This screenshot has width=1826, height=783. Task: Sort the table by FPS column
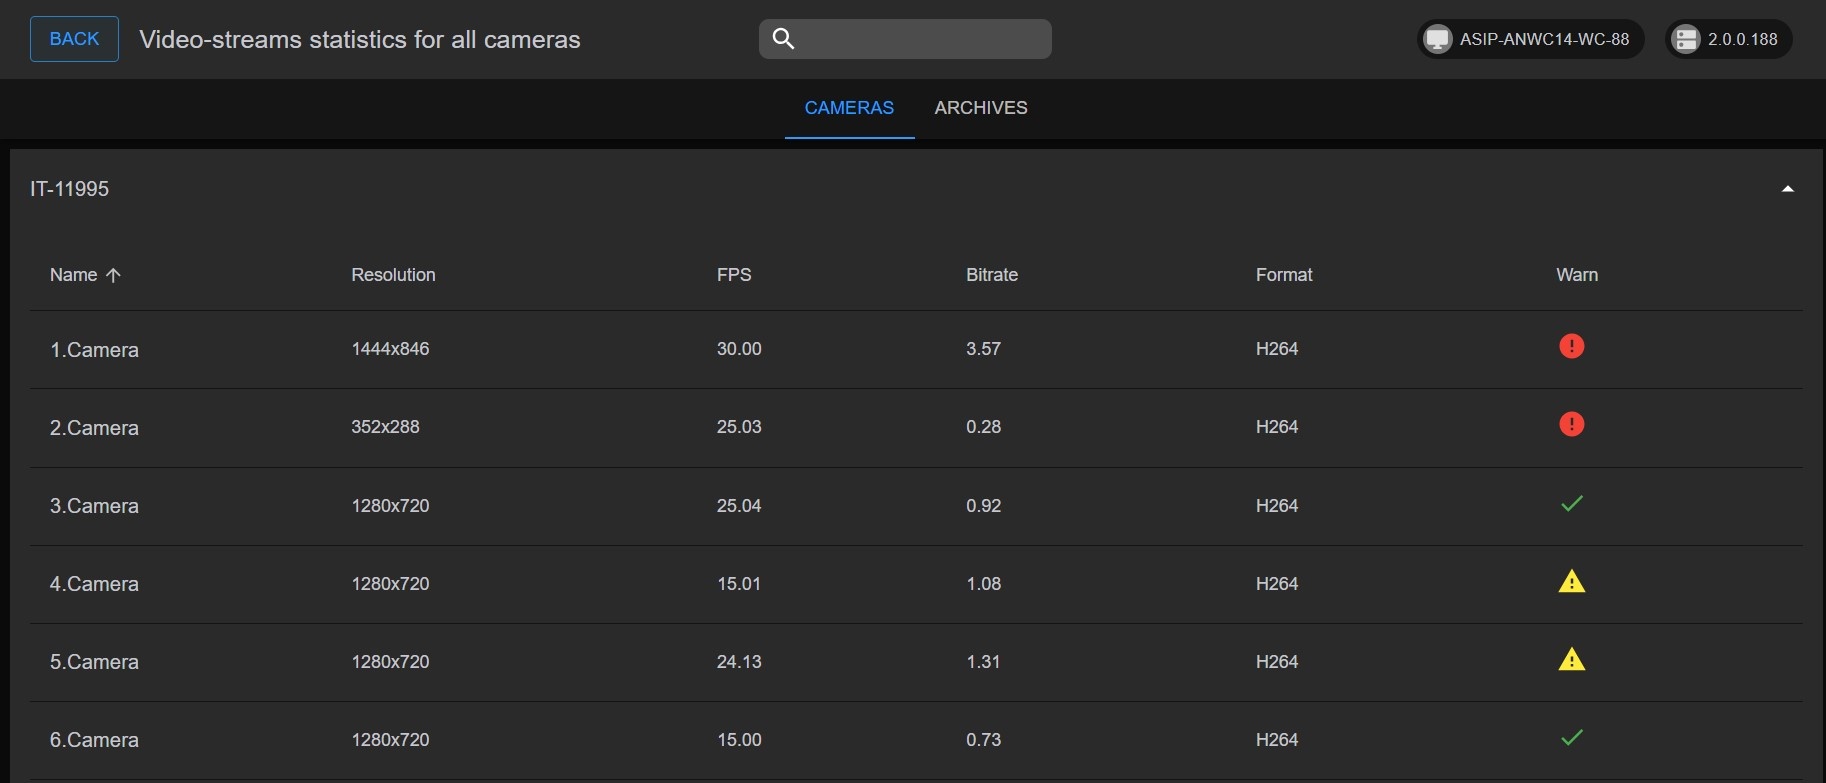733,275
